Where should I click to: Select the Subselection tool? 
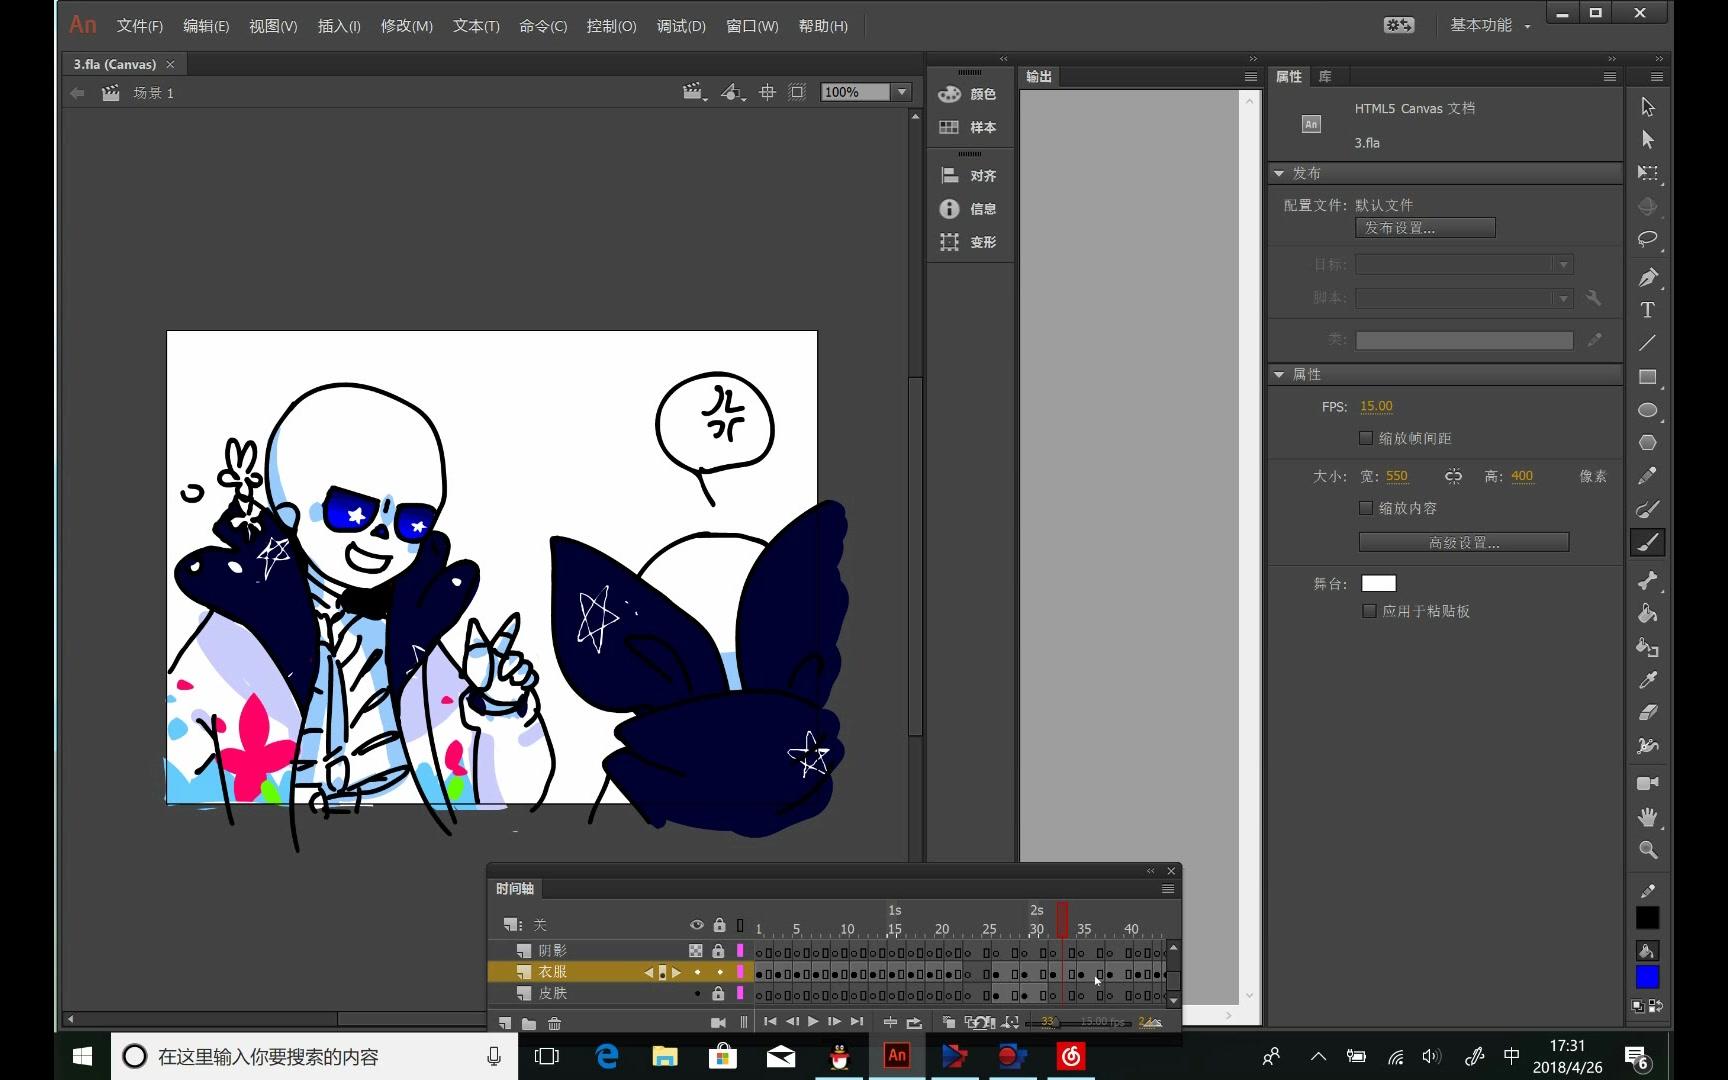[1648, 140]
